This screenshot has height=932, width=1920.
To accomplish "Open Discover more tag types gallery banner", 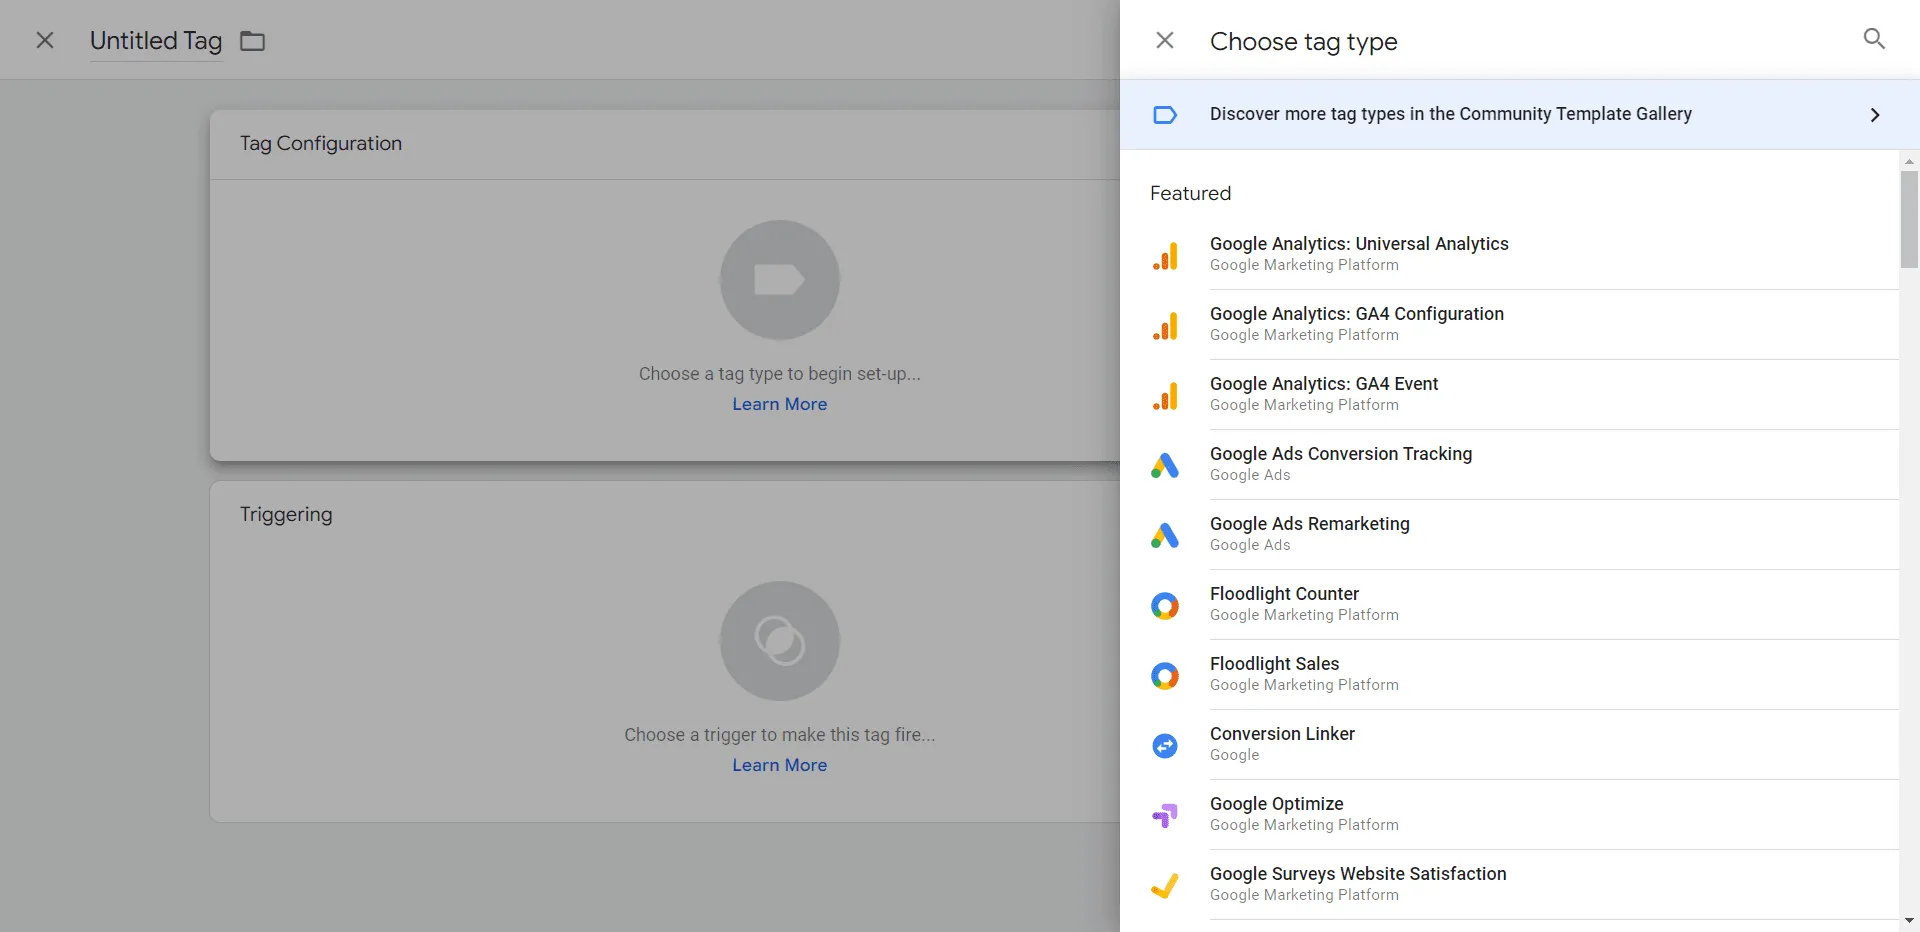I will click(1520, 115).
